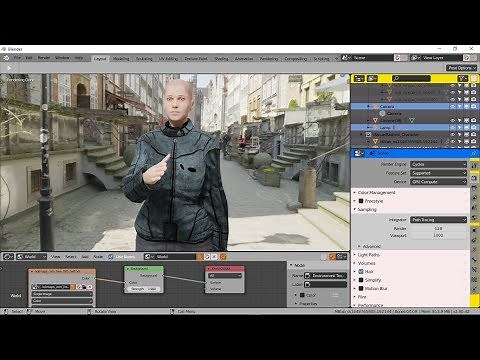This screenshot has height=360, width=480.
Task: Expand the Color Management panel
Action: [x=376, y=193]
